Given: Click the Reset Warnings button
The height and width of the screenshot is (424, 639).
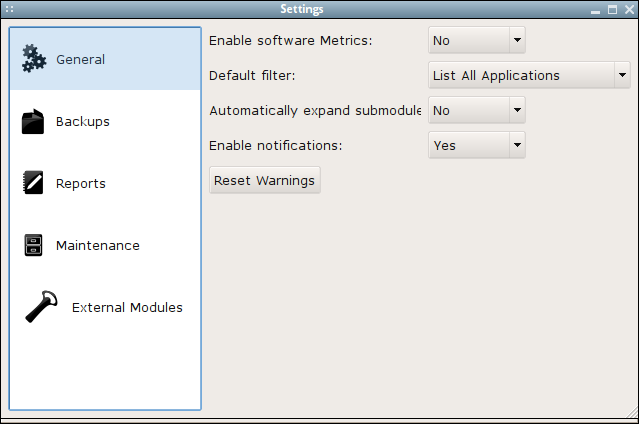Looking at the screenshot, I should 265,180.
